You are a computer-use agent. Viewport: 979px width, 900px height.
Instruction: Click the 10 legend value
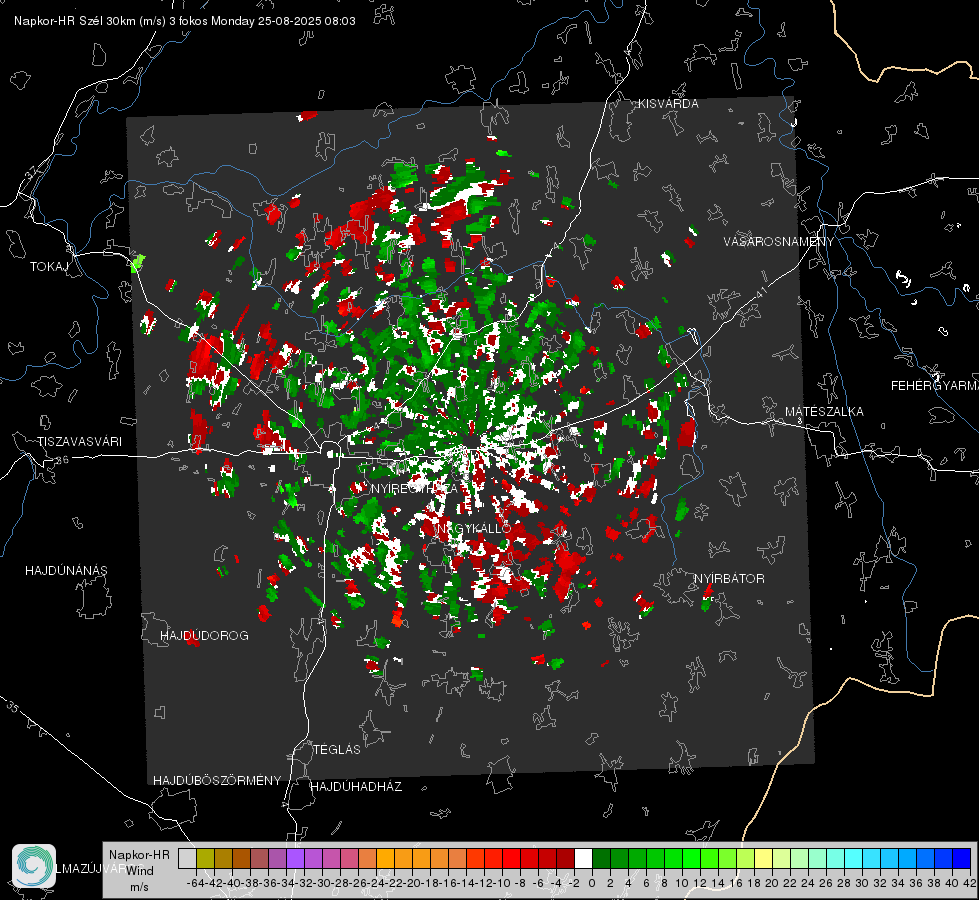coord(682,883)
